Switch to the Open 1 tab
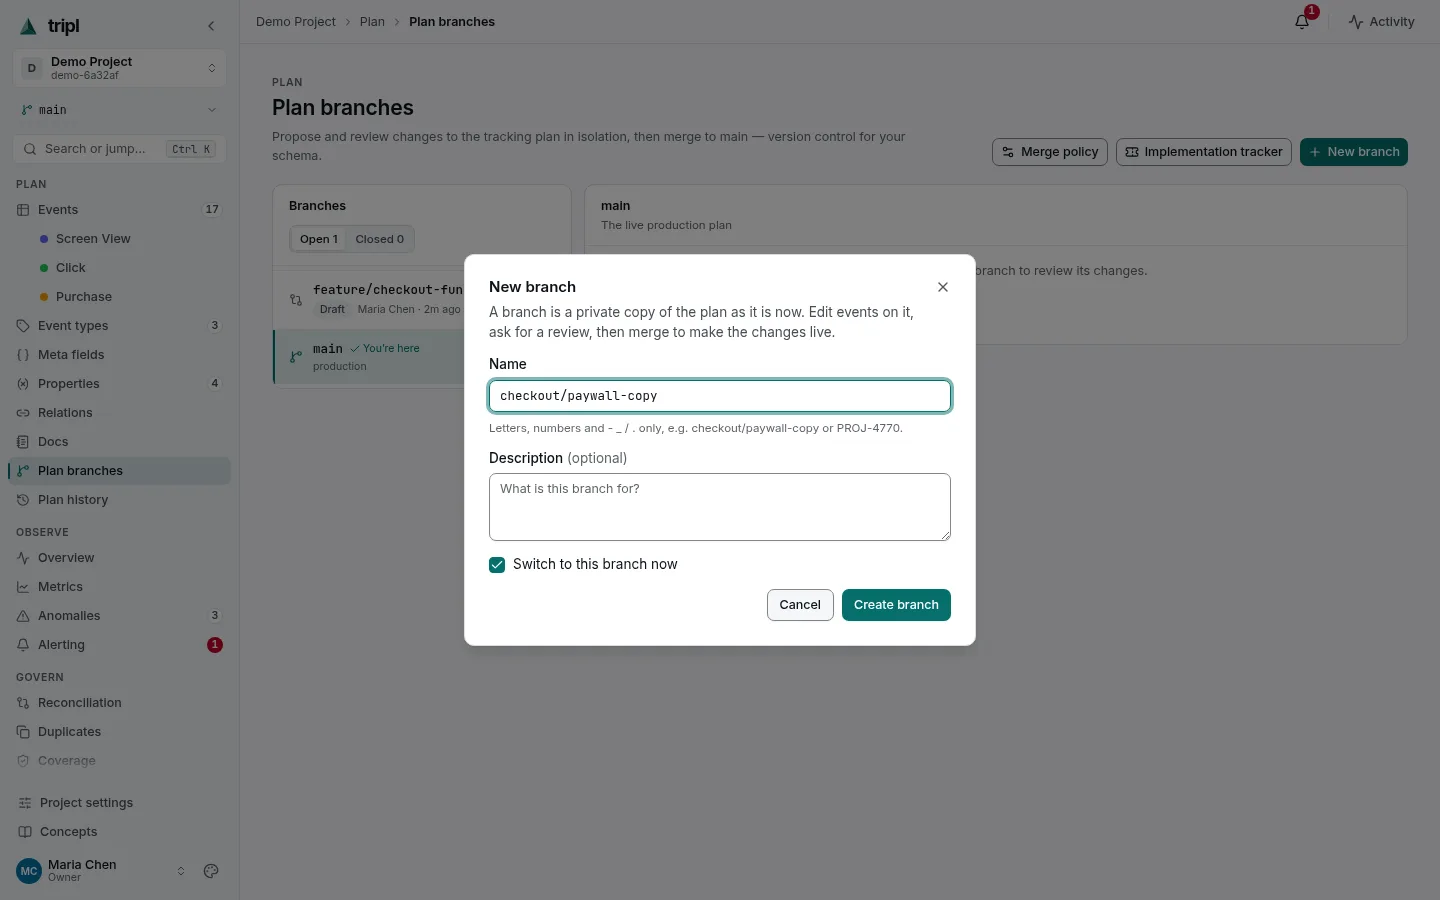Viewport: 1440px width, 900px height. pyautogui.click(x=319, y=239)
